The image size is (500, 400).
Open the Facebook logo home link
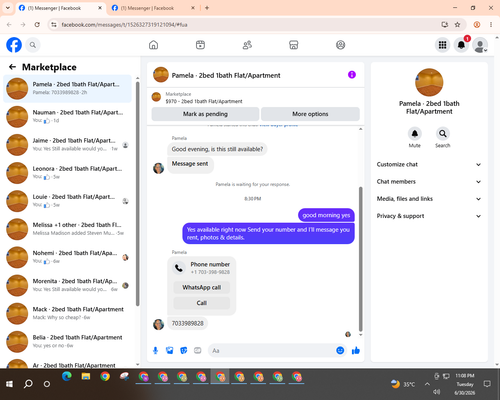pos(14,45)
